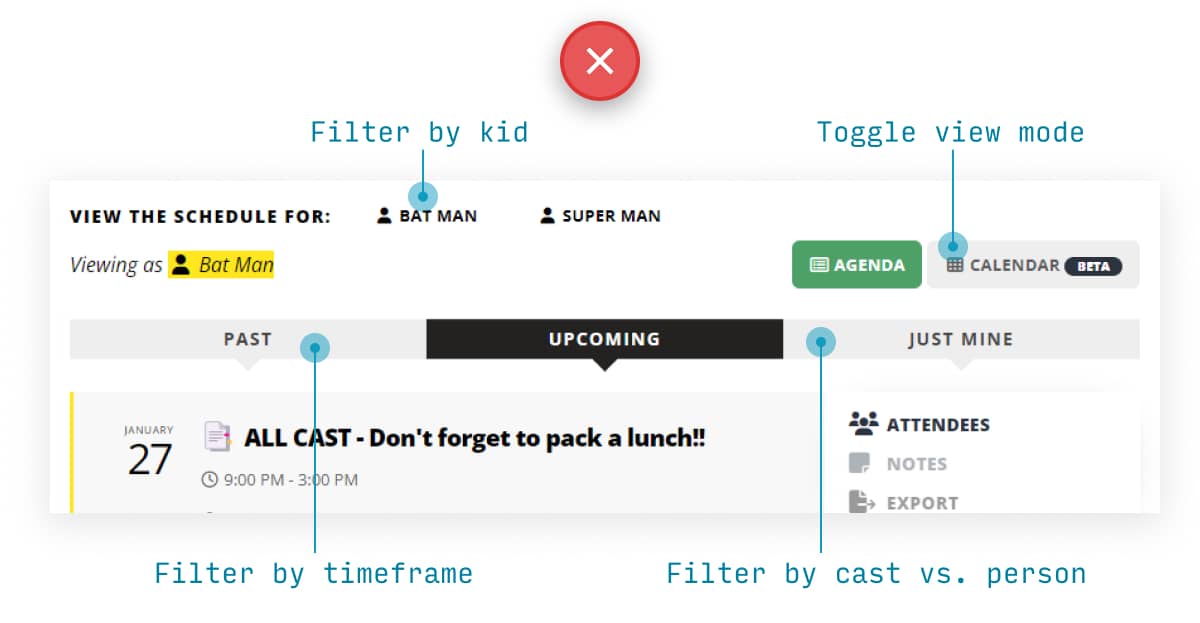
Task: Open the ALL CAST event title
Action: [475, 437]
